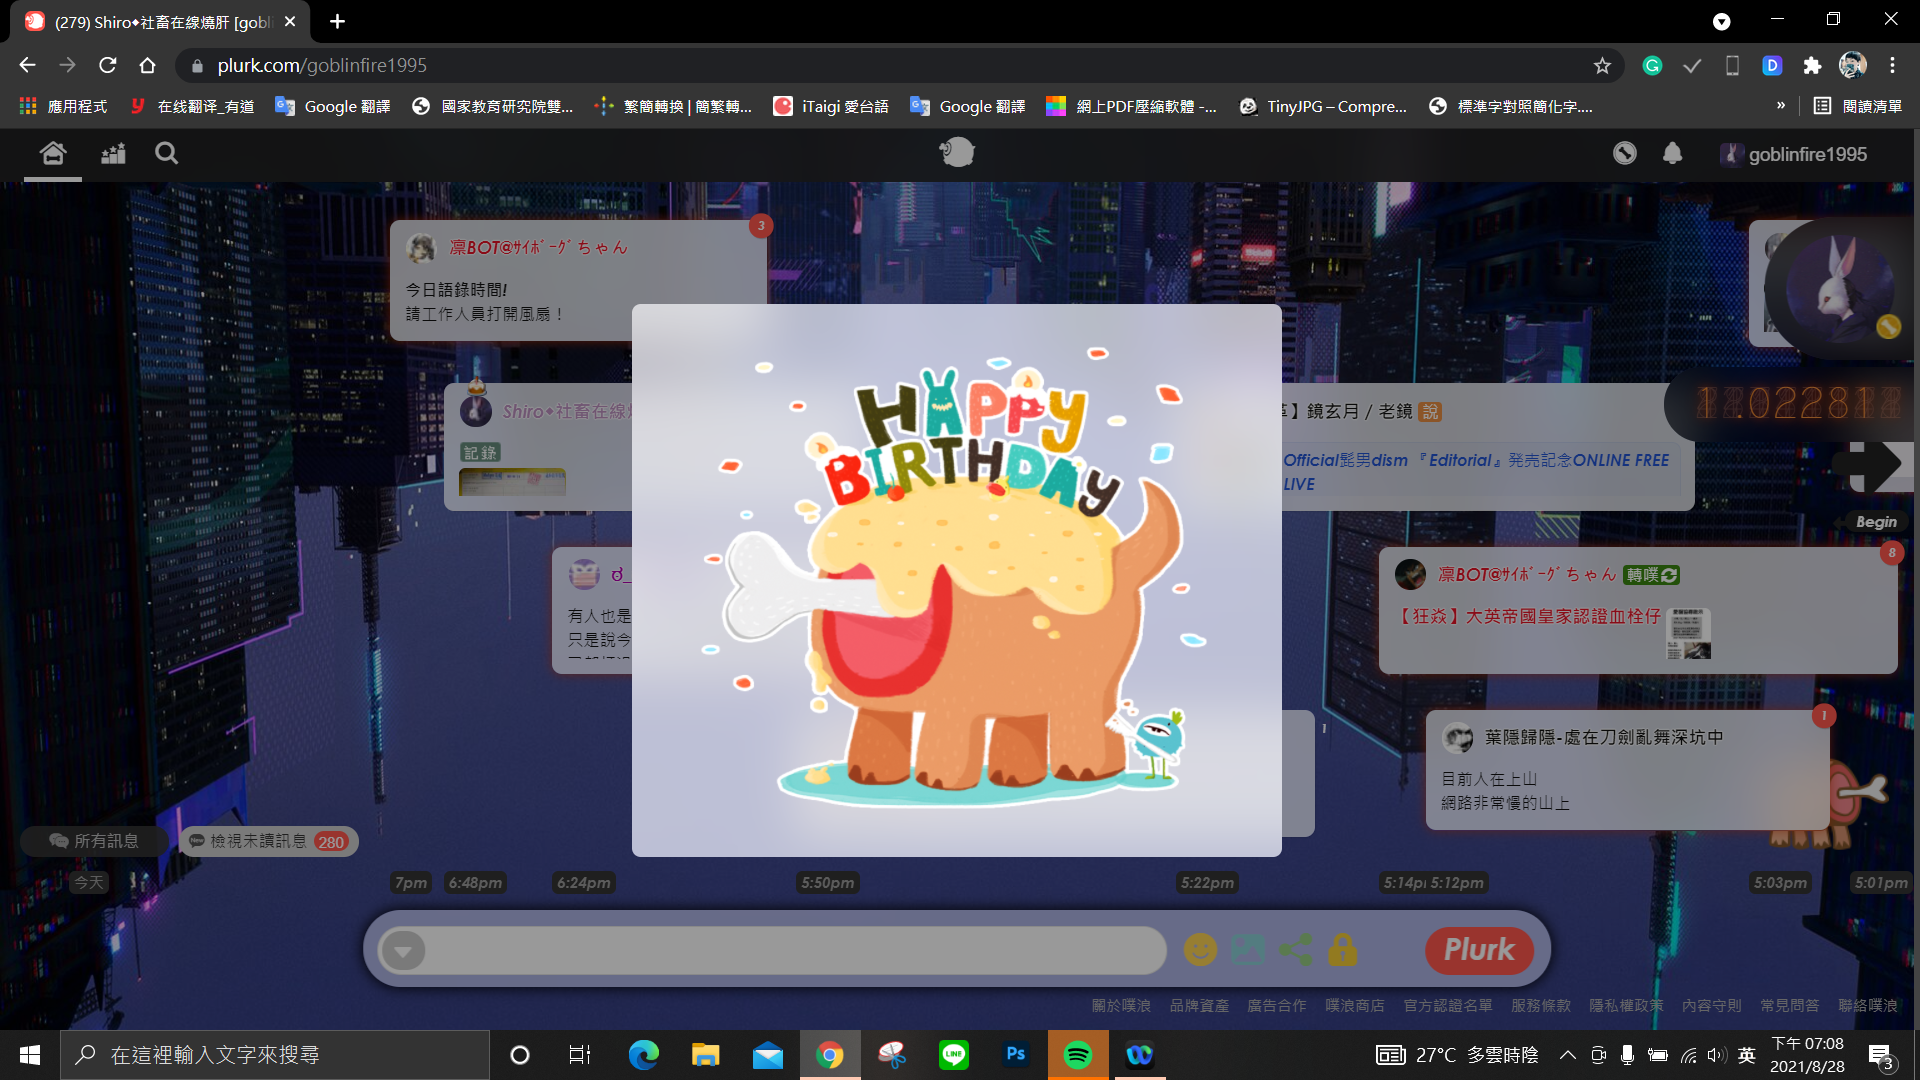Open LINE from the taskbar

[953, 1055]
